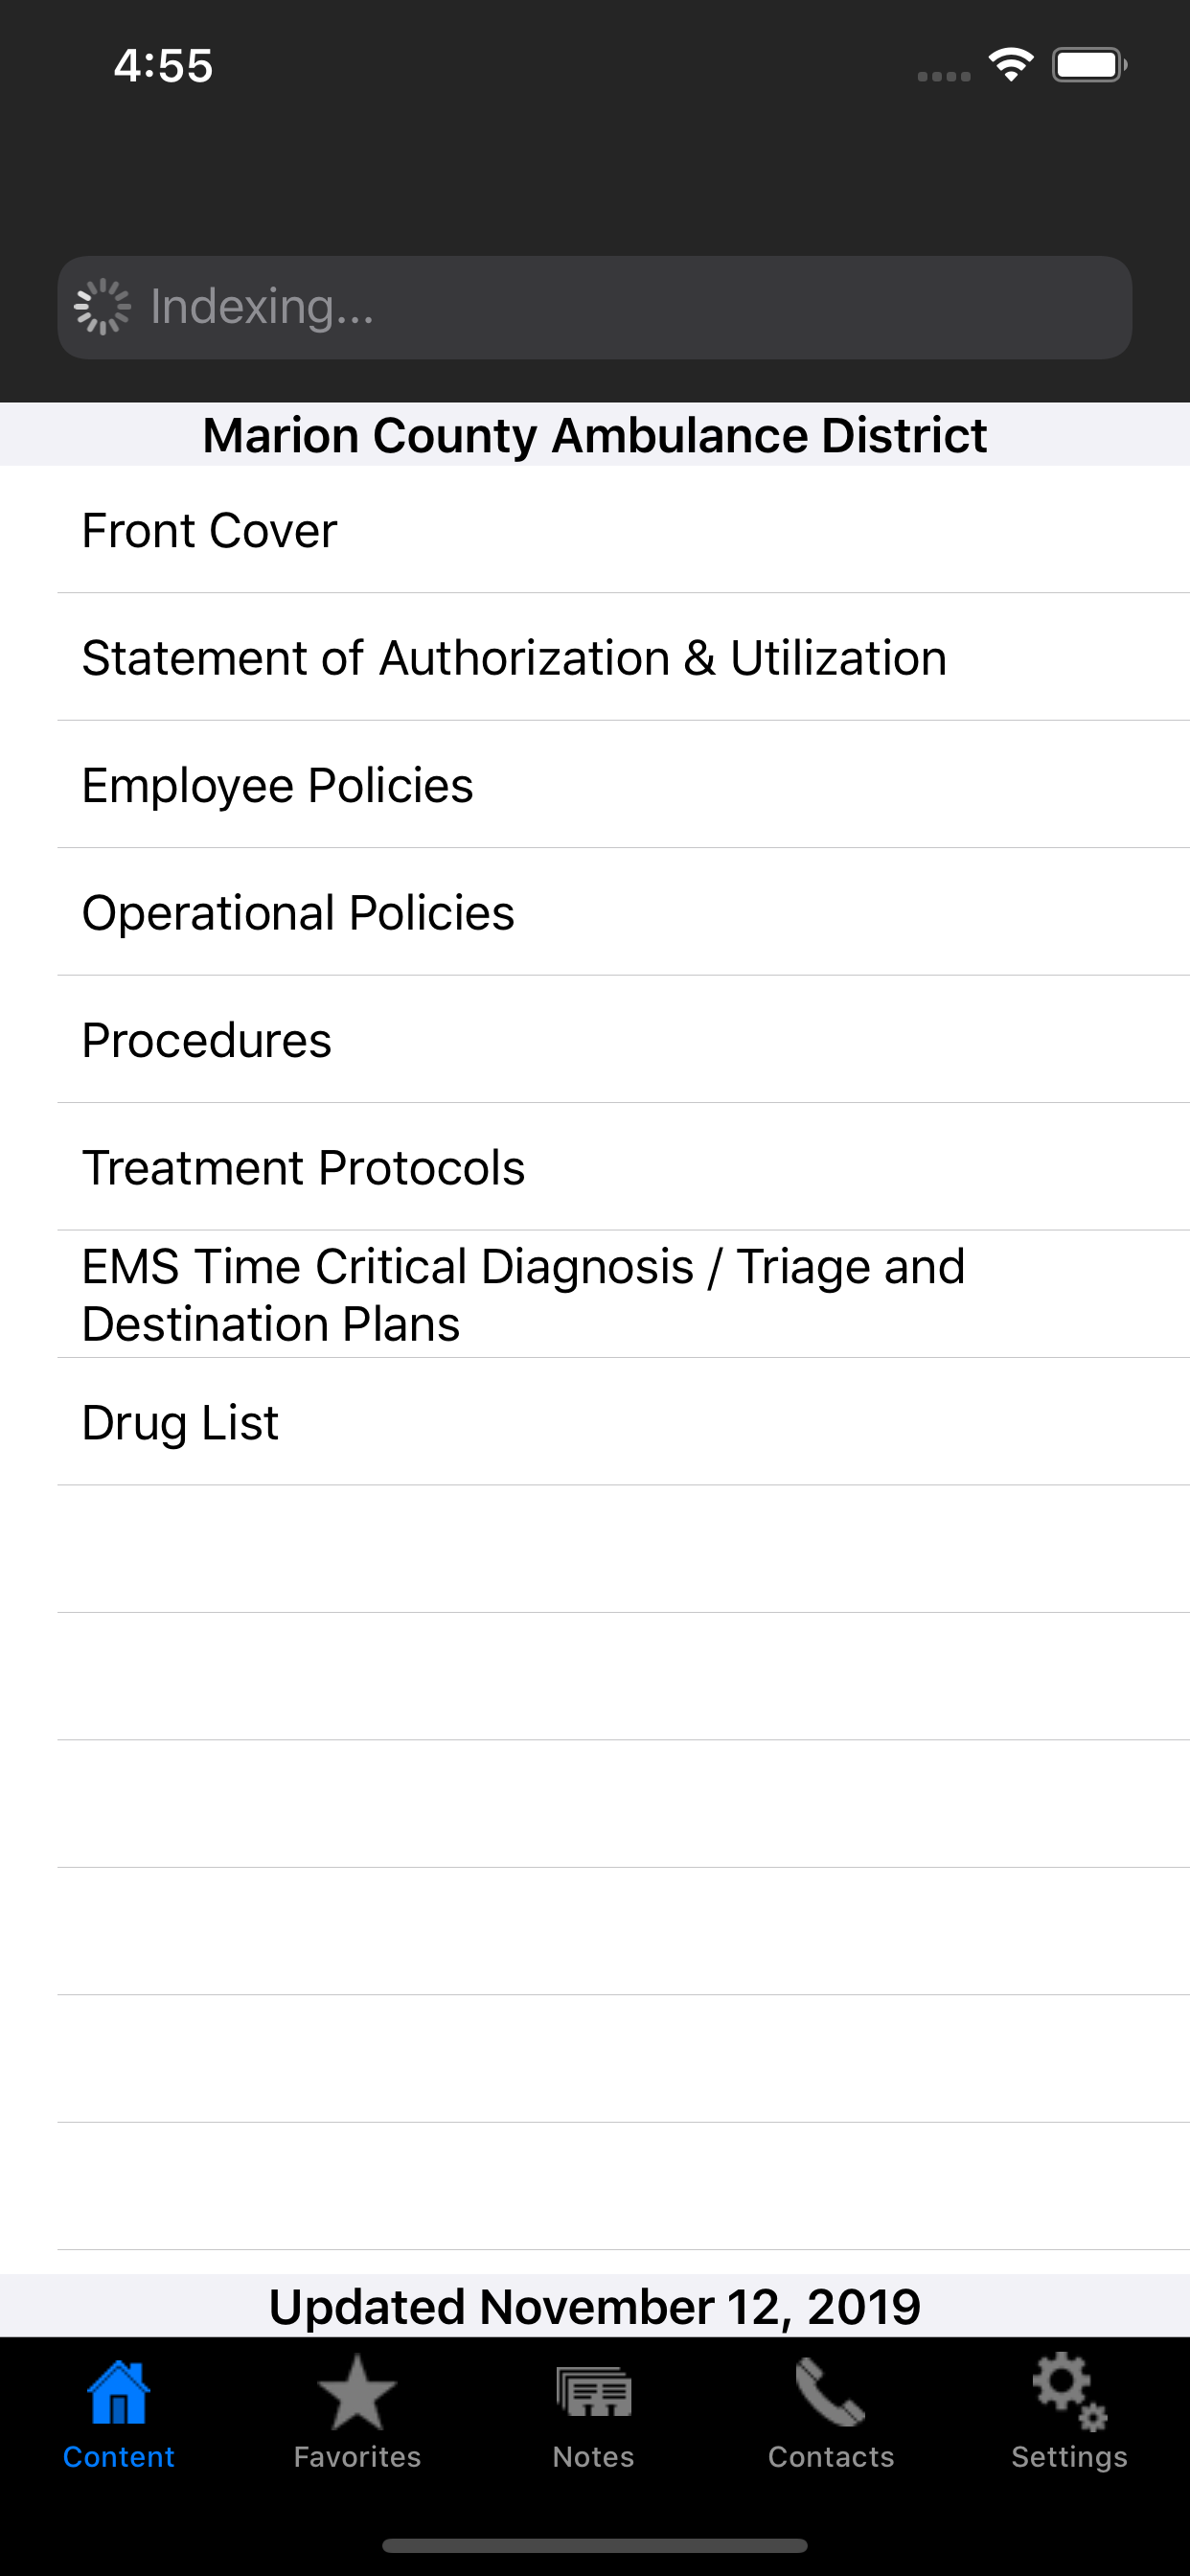Open Favorites star icon
Viewport: 1190px width, 2576px height.
pos(357,2393)
